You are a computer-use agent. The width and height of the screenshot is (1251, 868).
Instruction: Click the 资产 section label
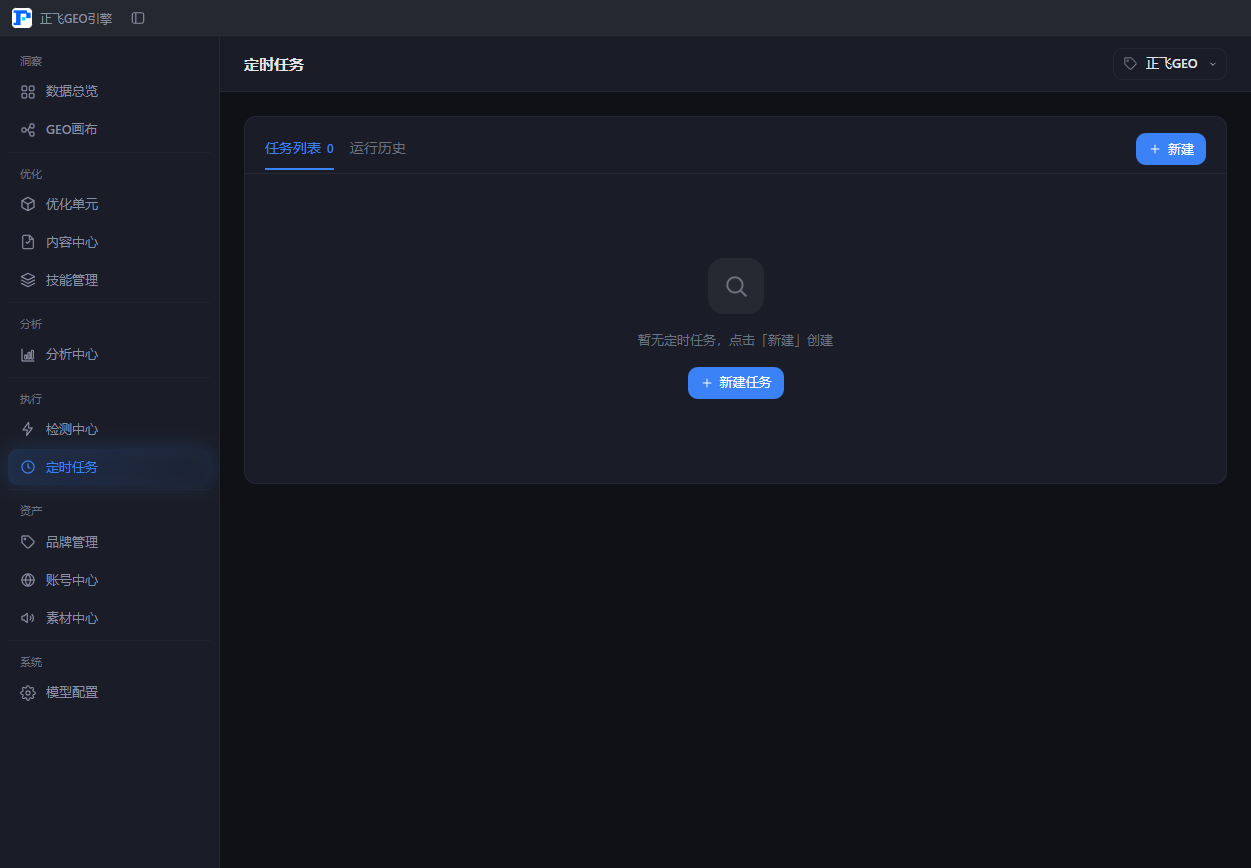pyautogui.click(x=31, y=511)
